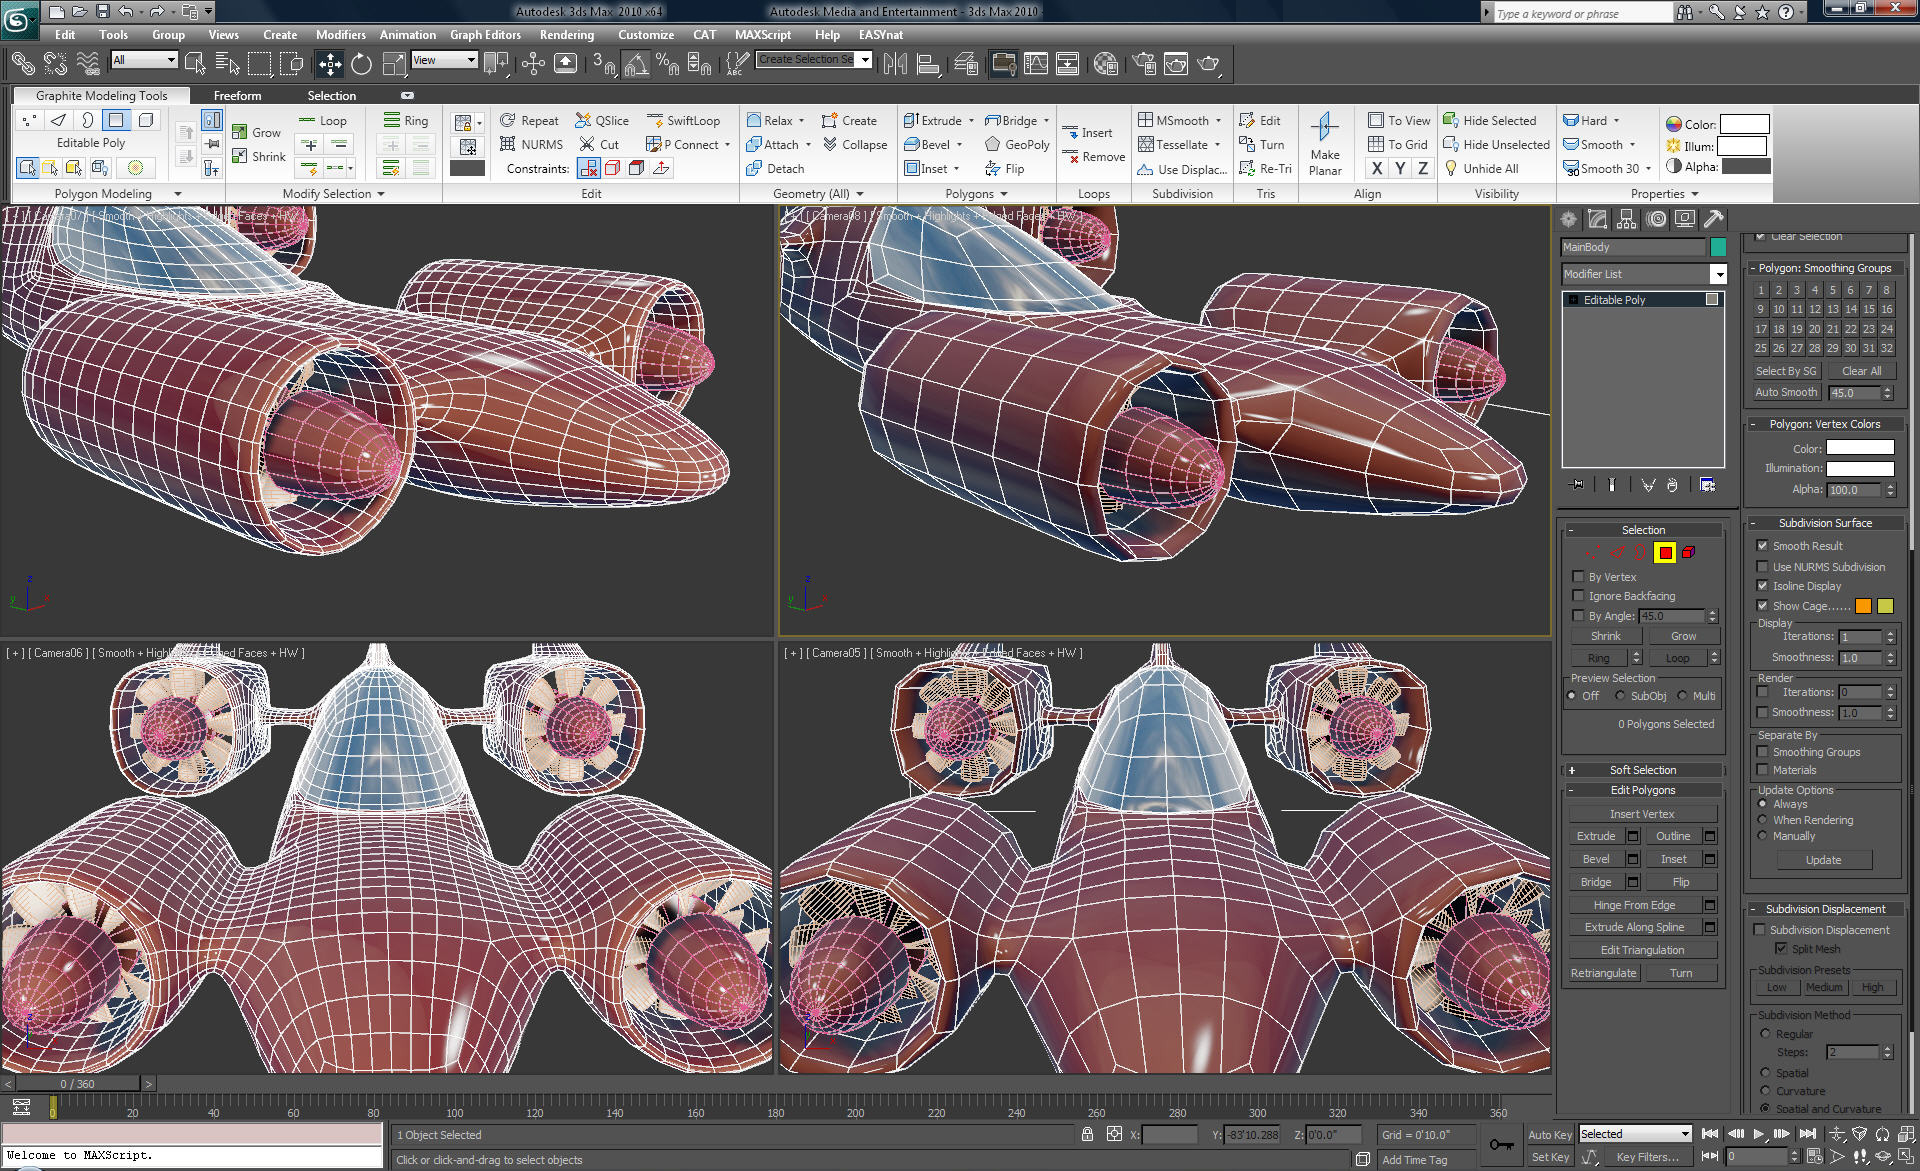The height and width of the screenshot is (1171, 1920).
Task: Open the Modifier List dropdown
Action: click(x=1718, y=274)
